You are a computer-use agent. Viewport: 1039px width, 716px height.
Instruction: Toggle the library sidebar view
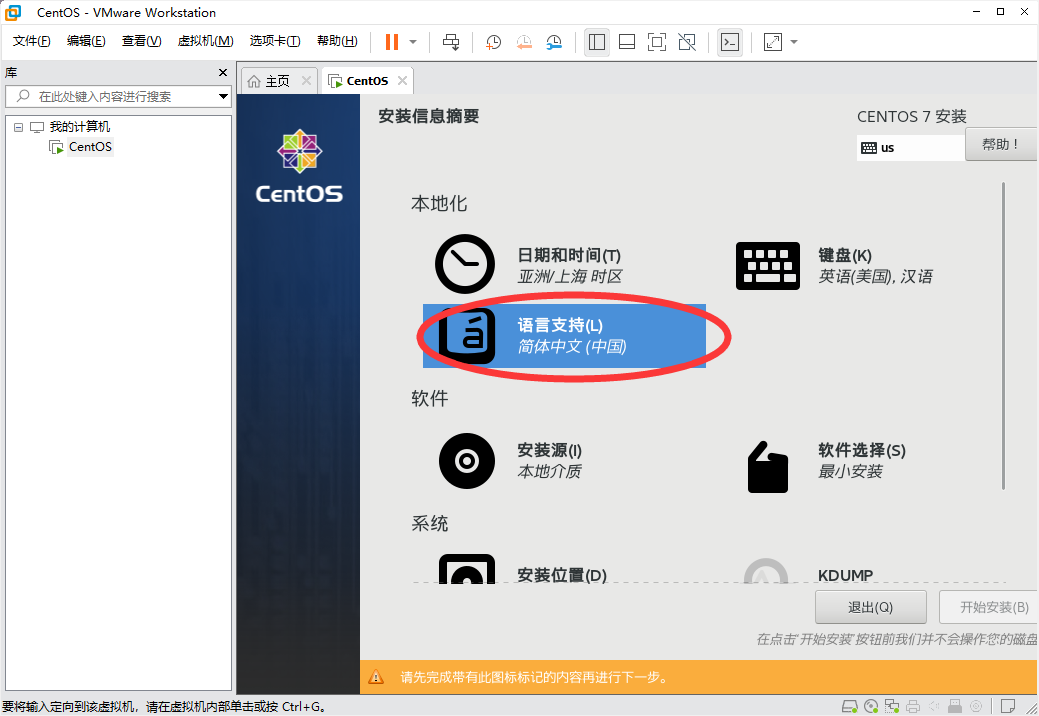tap(596, 42)
